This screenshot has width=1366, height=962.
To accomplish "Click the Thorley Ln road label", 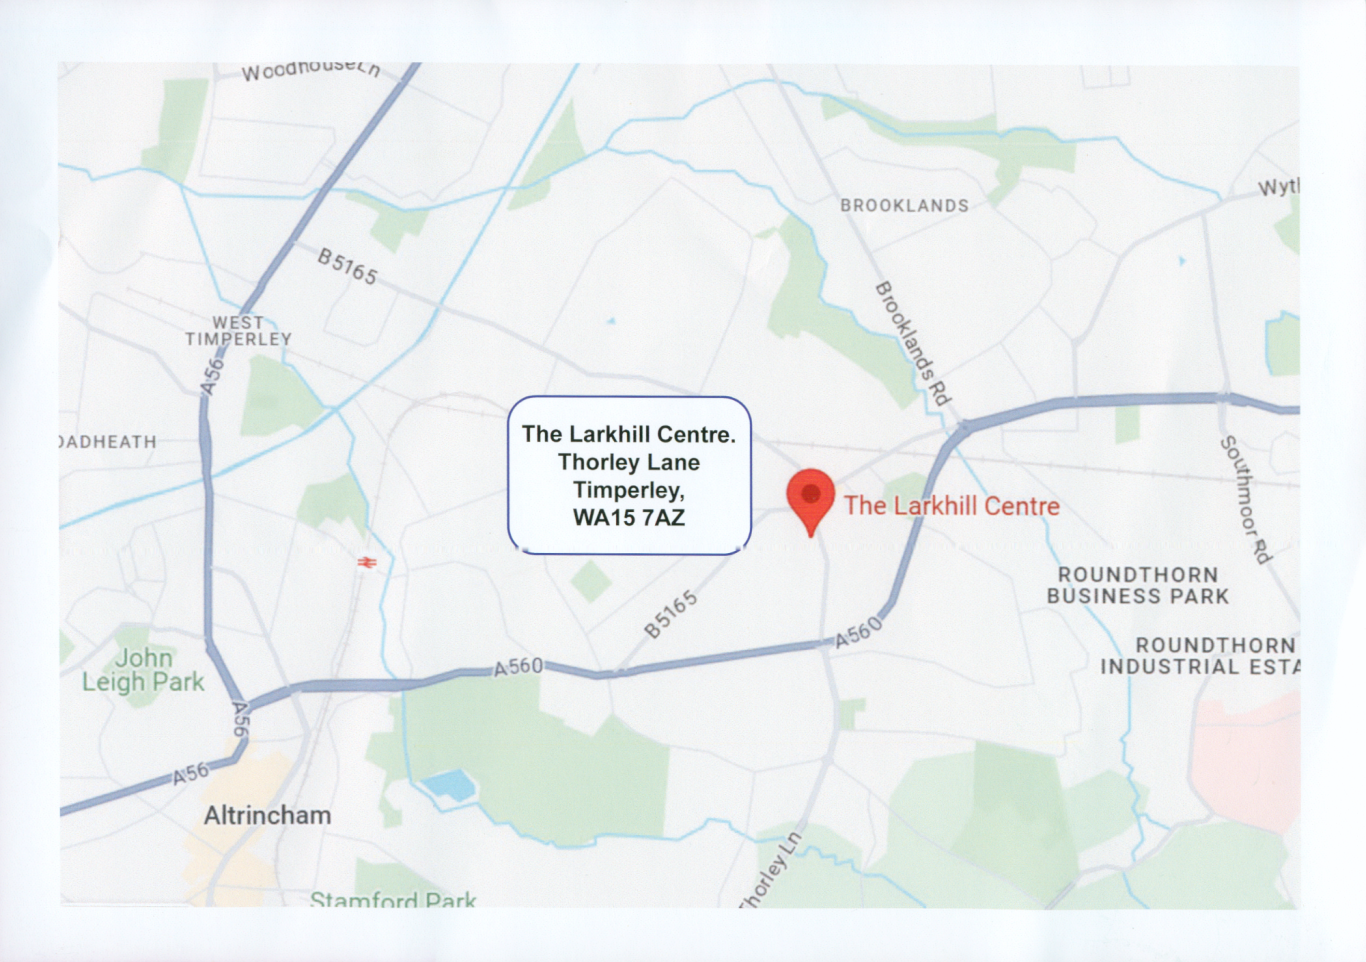I will click(x=771, y=870).
